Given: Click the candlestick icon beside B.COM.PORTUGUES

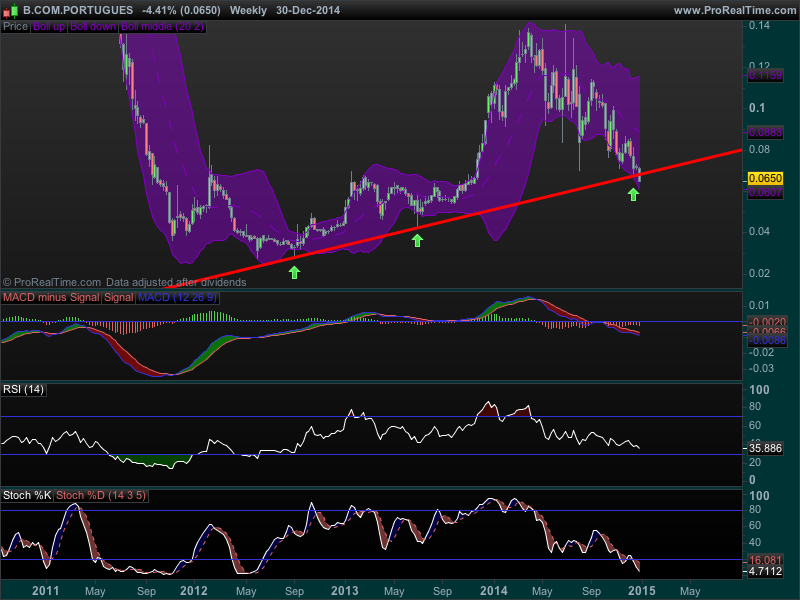Looking at the screenshot, I should pos(11,9).
